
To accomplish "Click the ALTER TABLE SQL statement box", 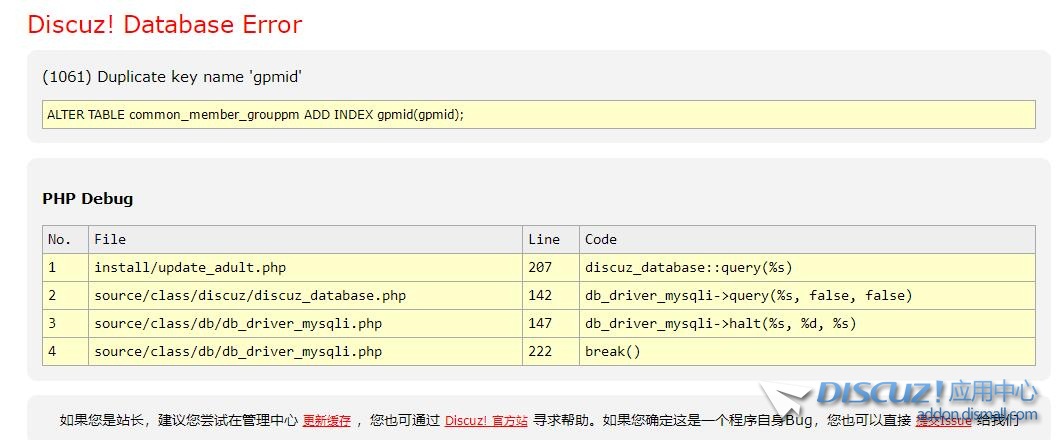I will coord(538,115).
